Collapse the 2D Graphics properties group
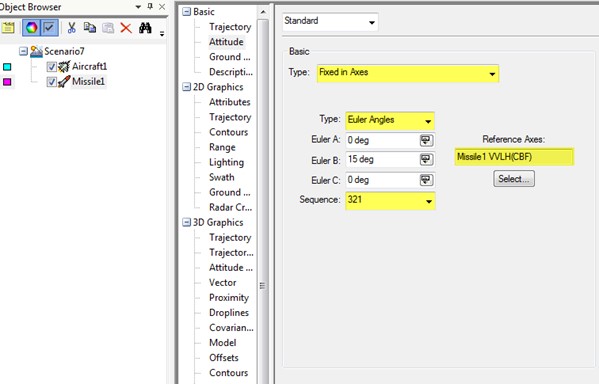The height and width of the screenshot is (384, 599). 186,87
